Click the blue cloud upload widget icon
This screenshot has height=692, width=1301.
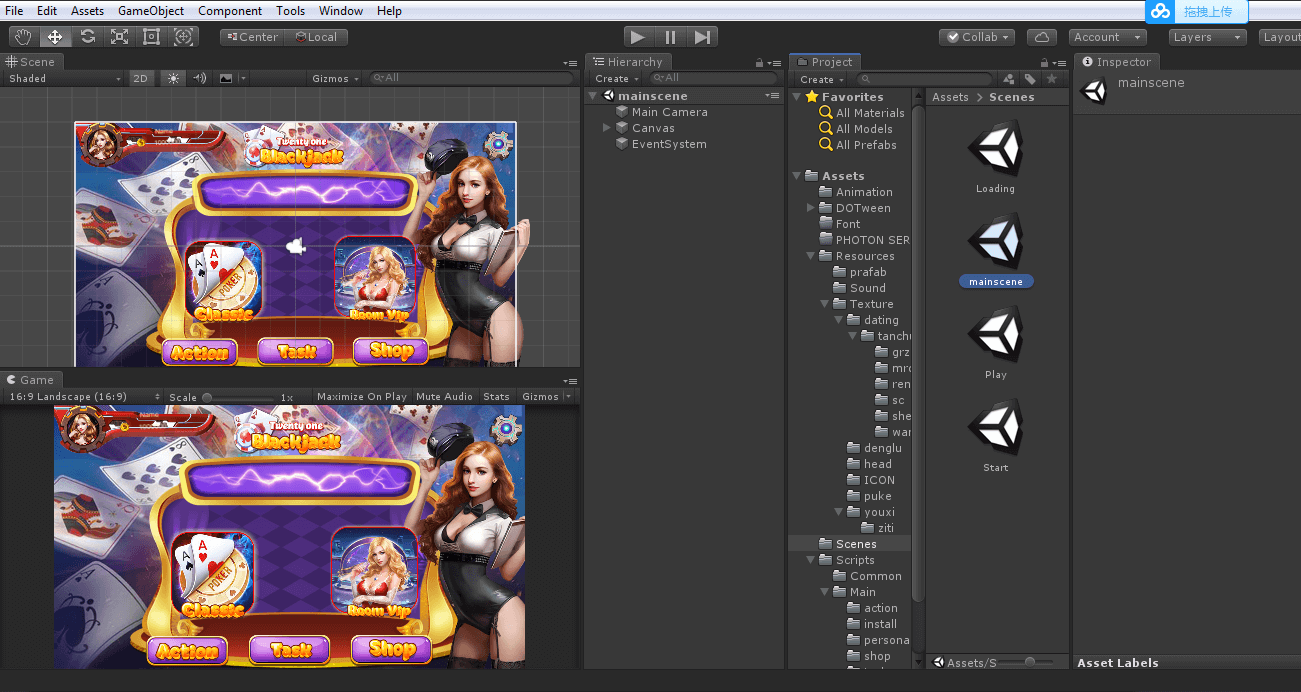coord(1160,11)
